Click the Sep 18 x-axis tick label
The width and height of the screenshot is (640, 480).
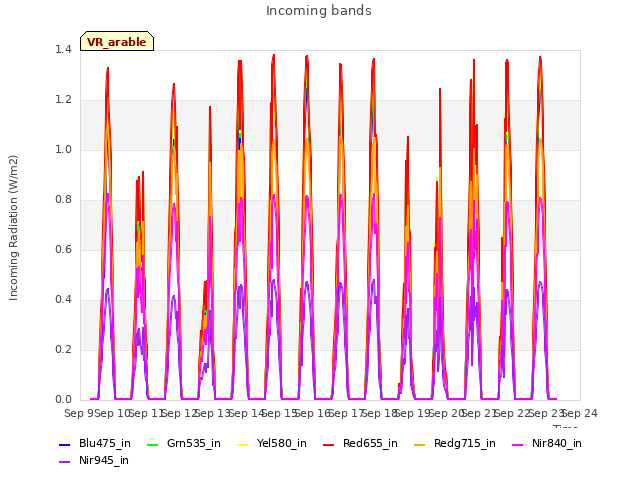point(380,413)
